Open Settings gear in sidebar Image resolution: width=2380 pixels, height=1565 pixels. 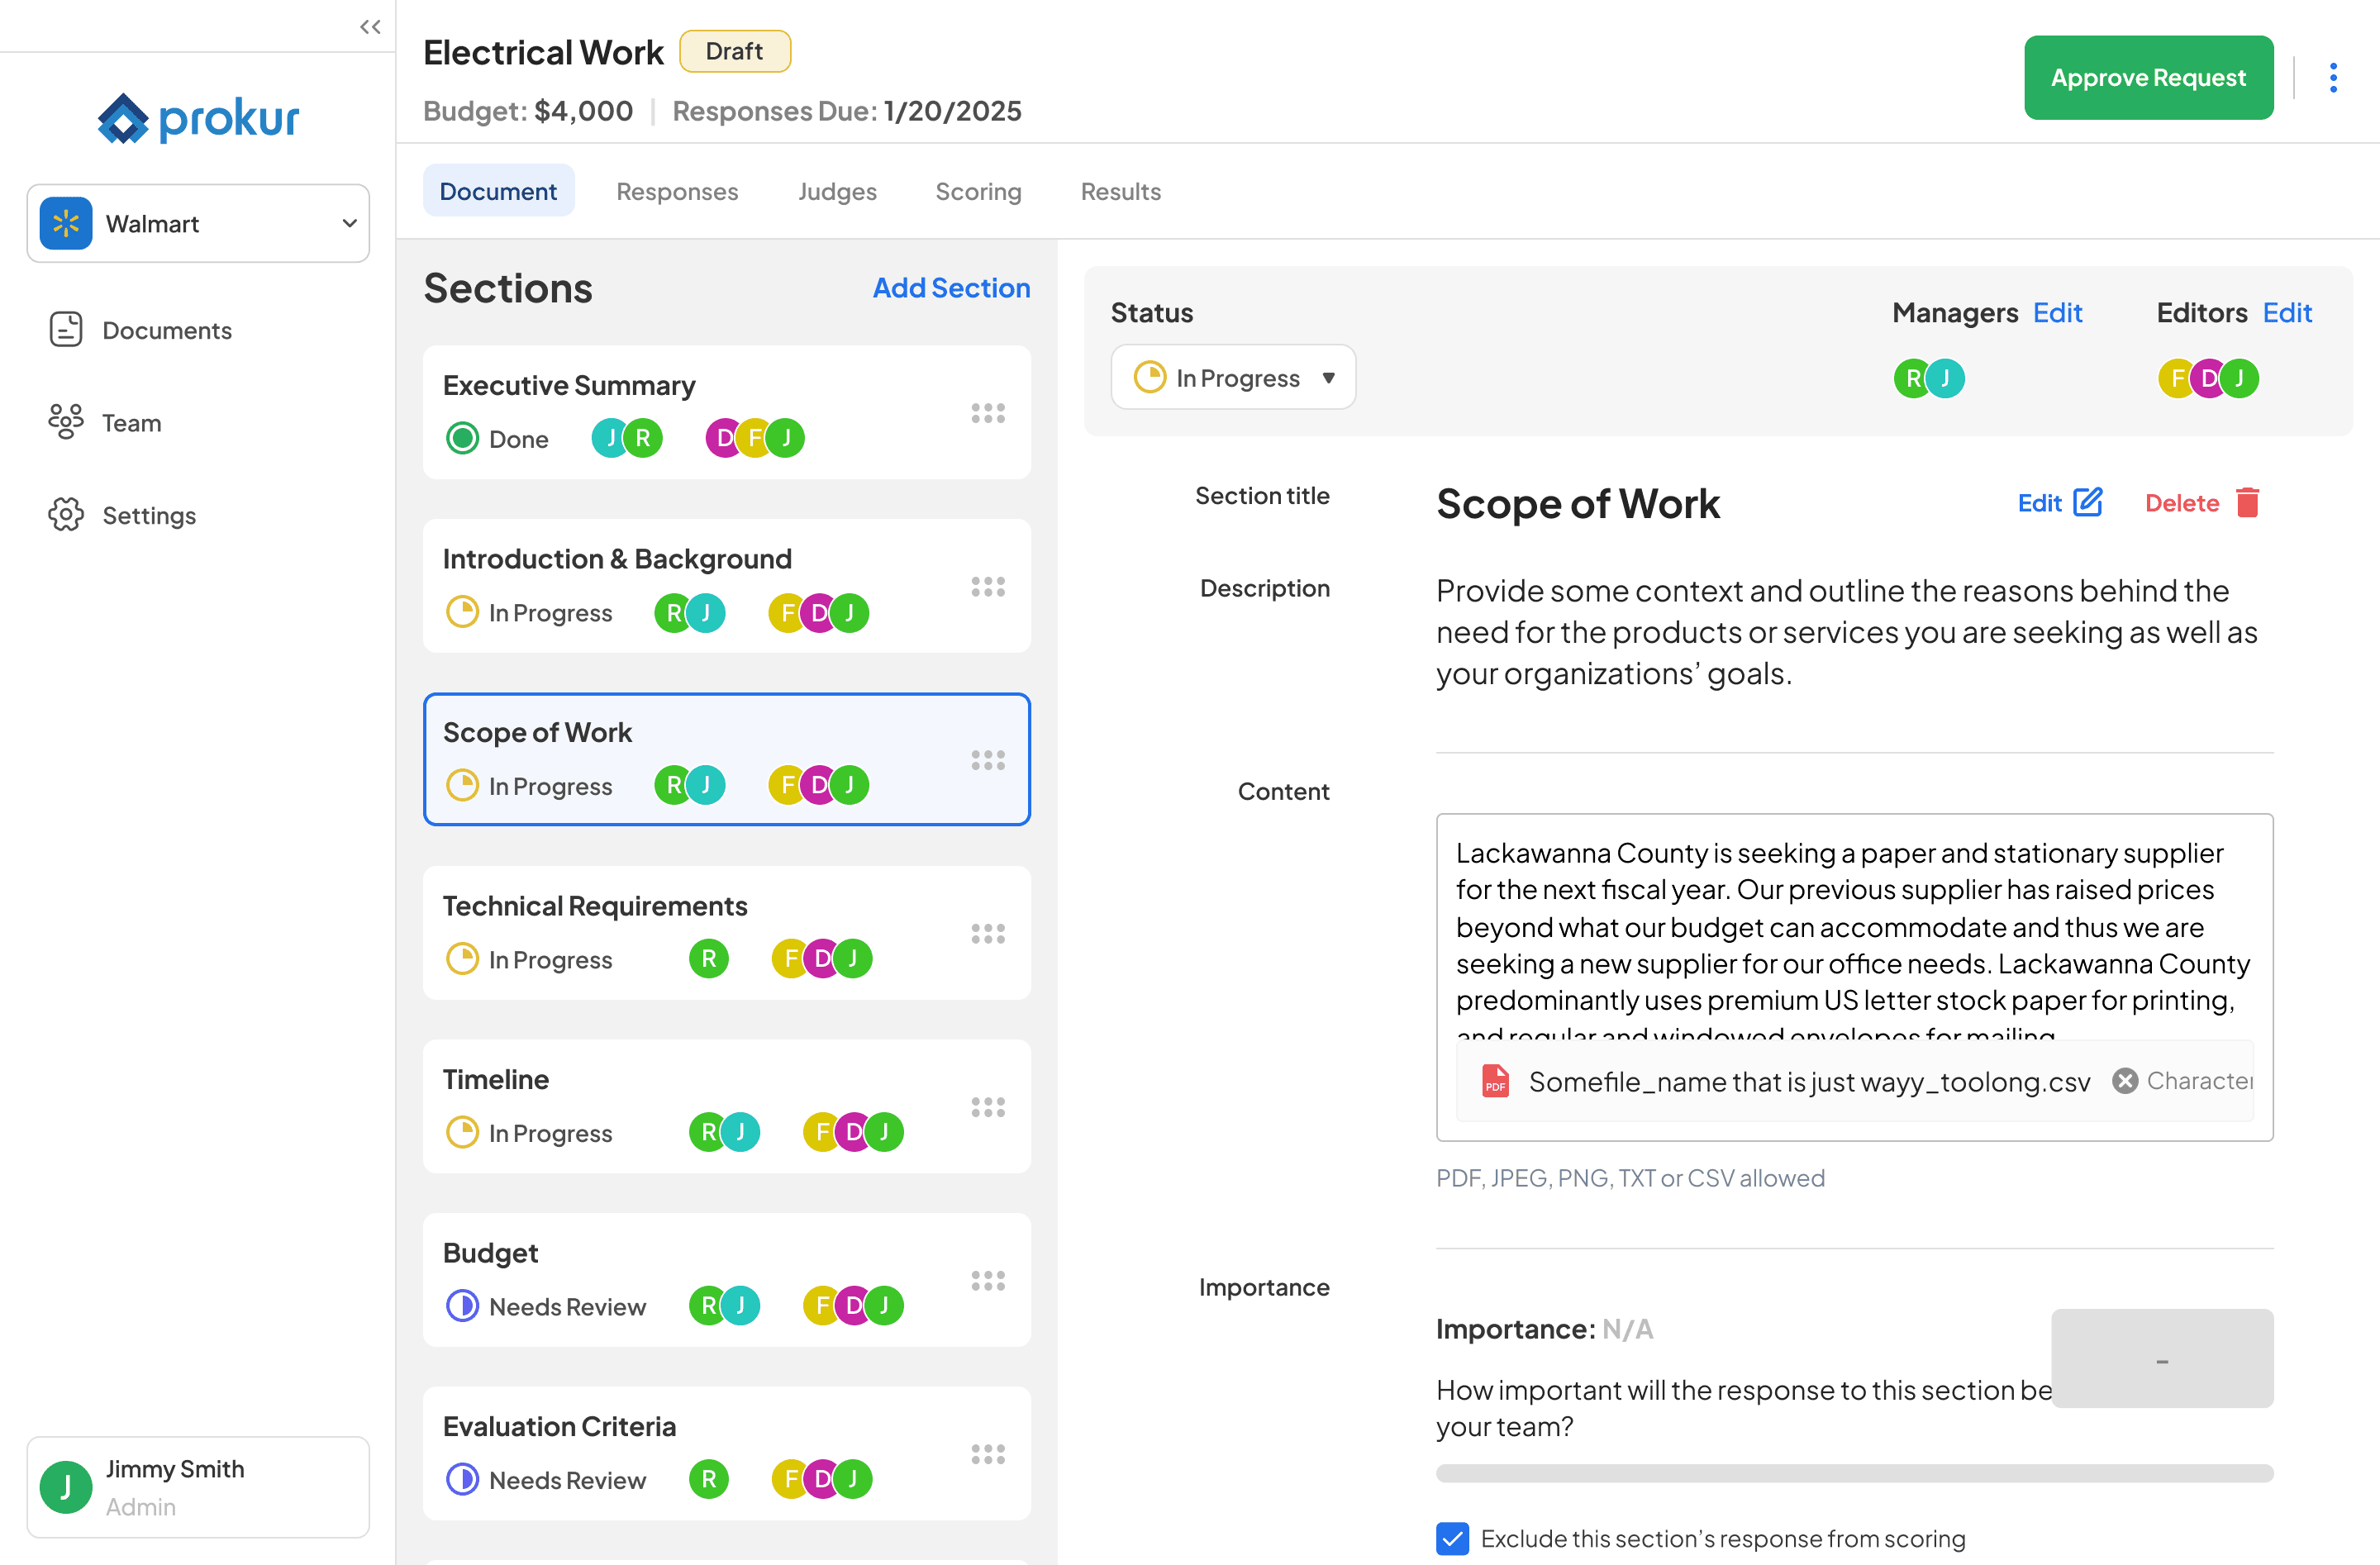tap(66, 515)
